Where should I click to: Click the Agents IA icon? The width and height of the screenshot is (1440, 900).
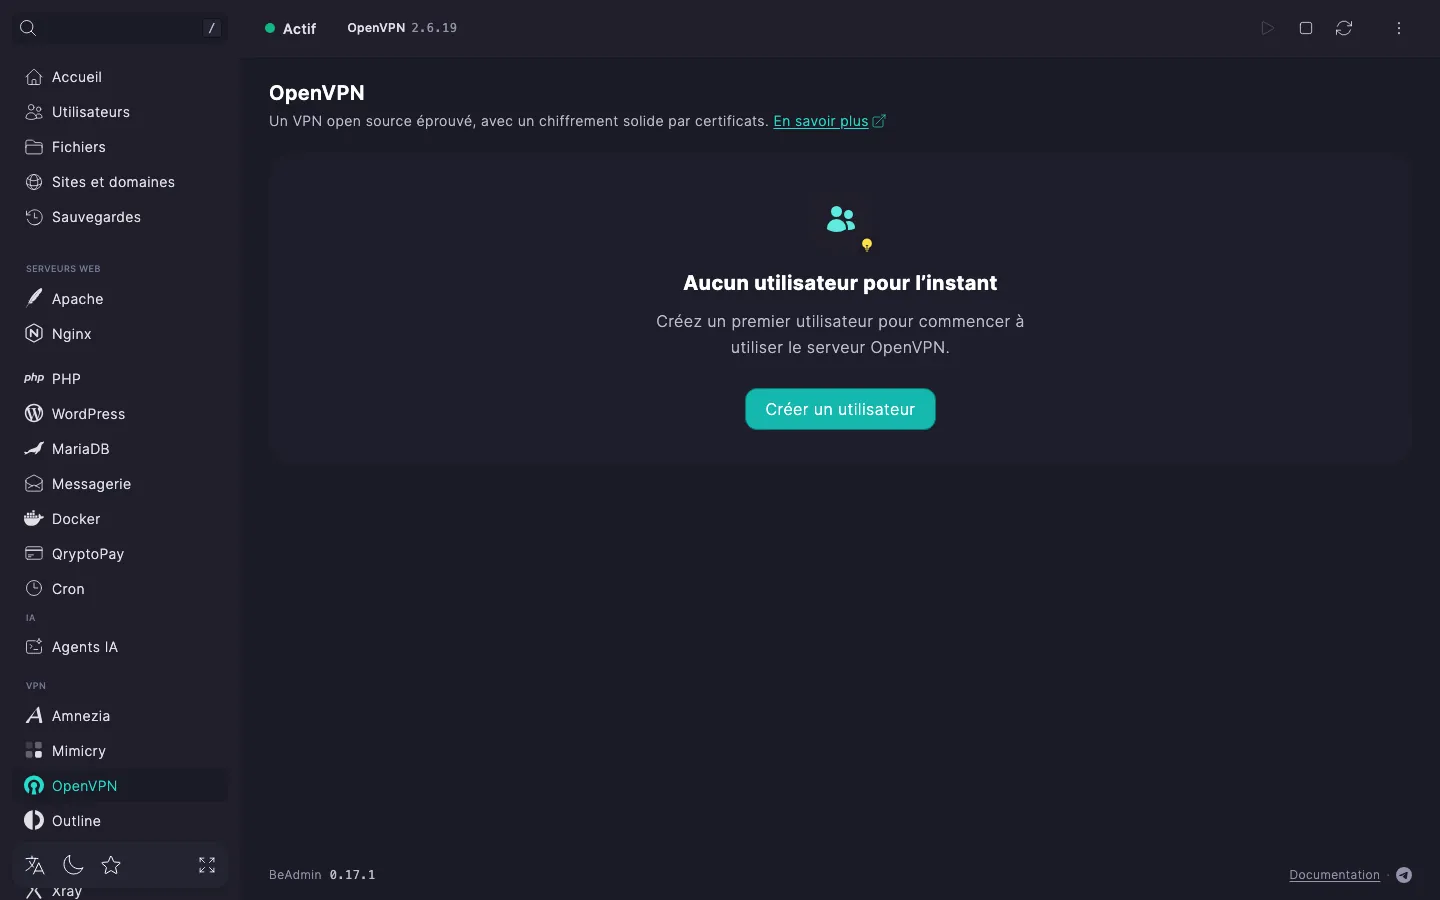(x=34, y=646)
